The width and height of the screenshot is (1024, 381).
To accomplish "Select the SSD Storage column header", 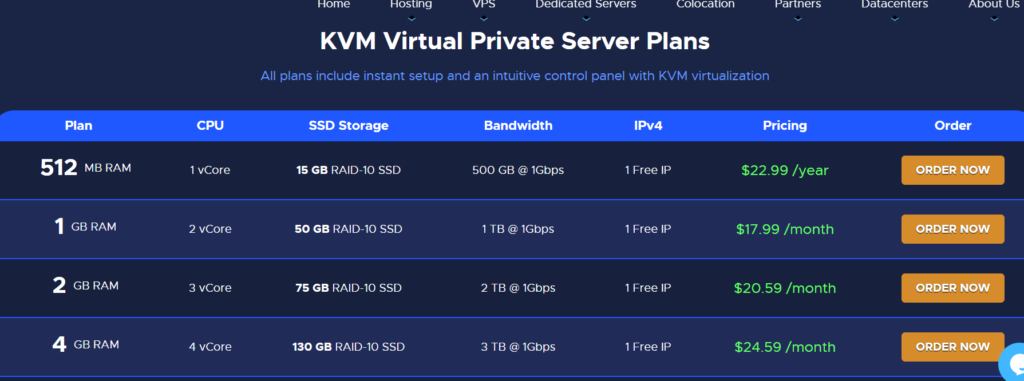I will tap(349, 125).
